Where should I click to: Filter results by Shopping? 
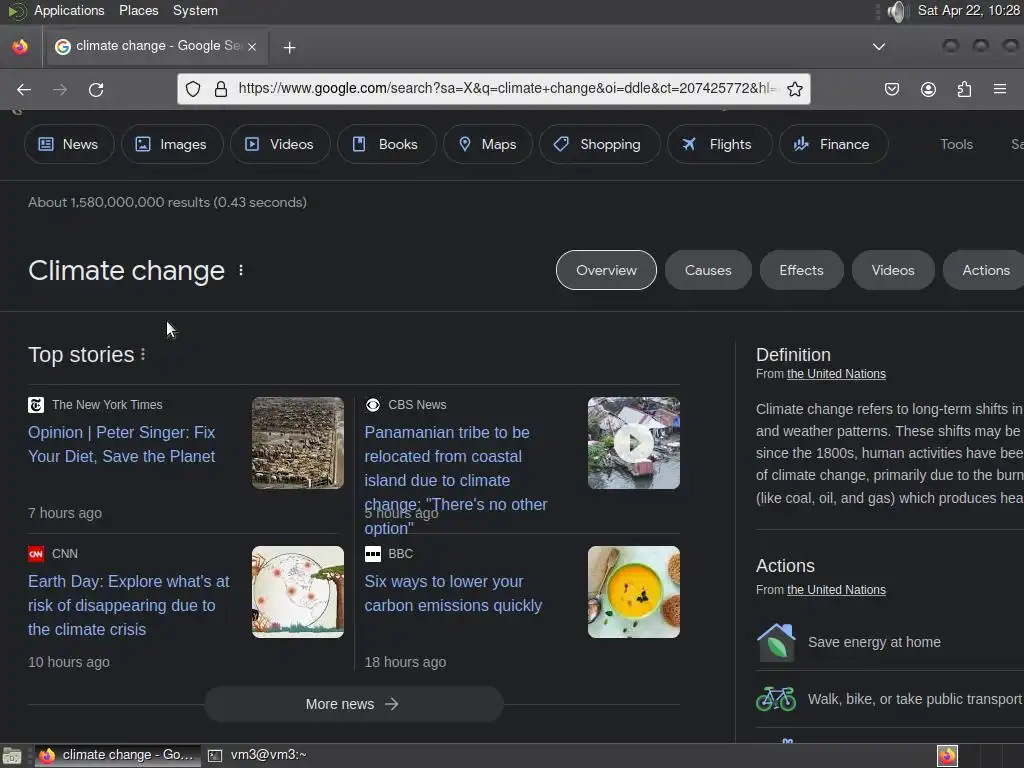click(600, 144)
